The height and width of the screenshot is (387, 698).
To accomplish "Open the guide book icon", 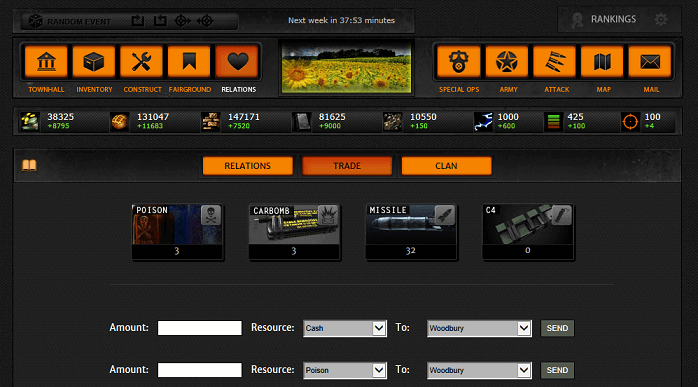I will coord(29,165).
